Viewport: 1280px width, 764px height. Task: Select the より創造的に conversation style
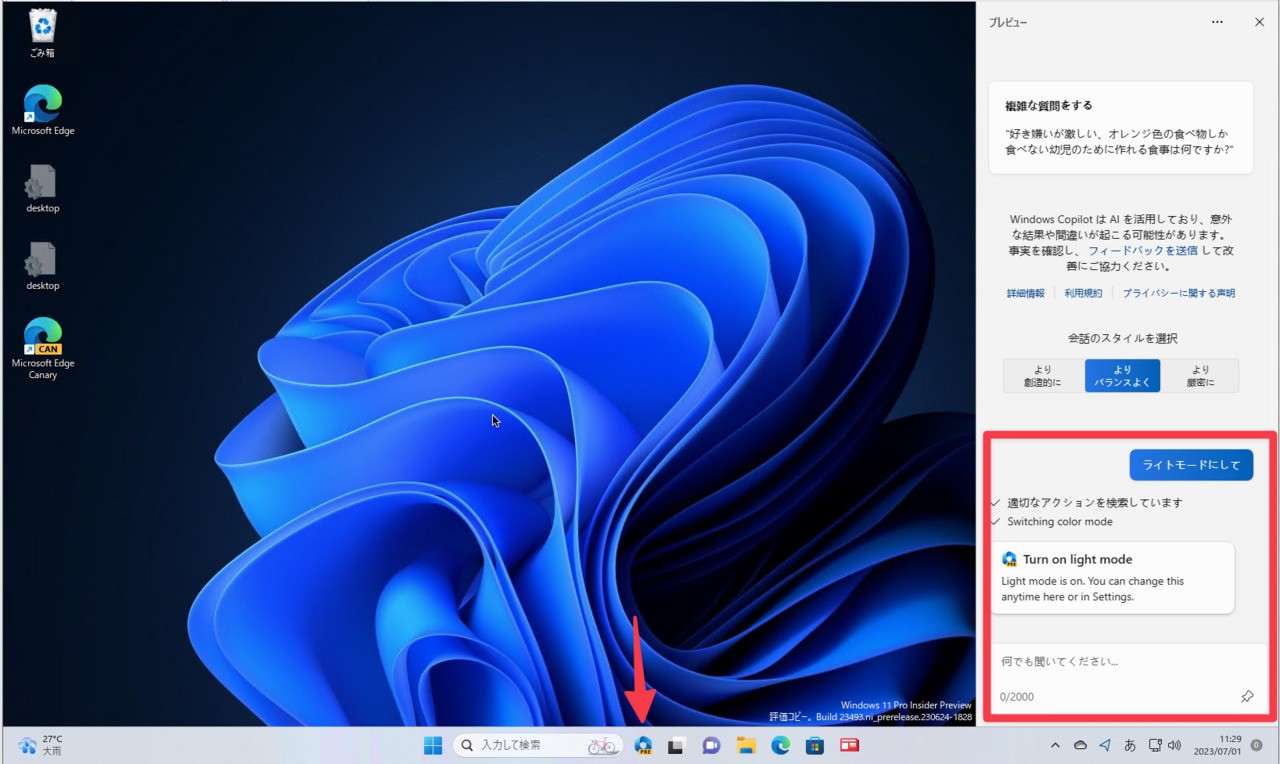[x=1042, y=375]
